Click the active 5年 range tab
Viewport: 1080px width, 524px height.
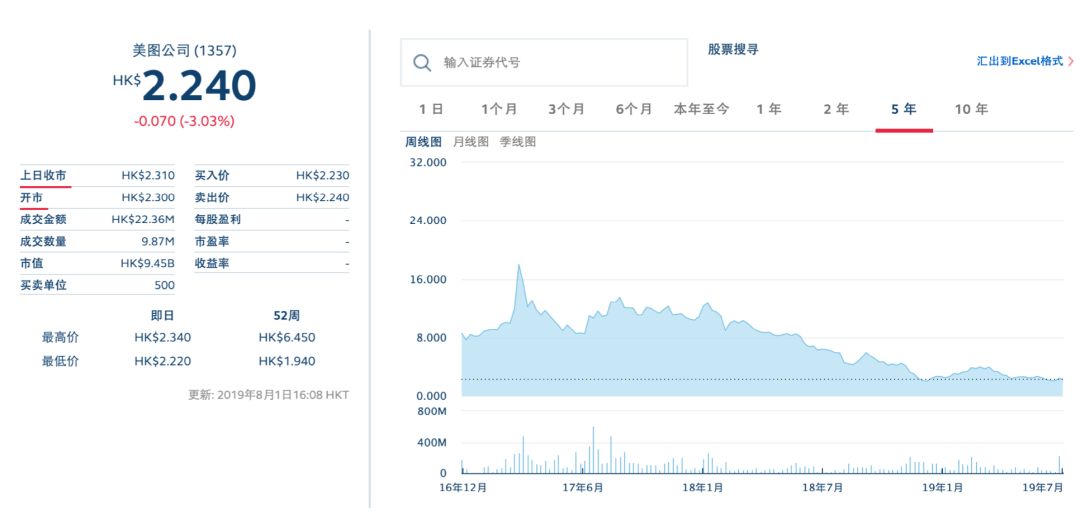[x=903, y=109]
